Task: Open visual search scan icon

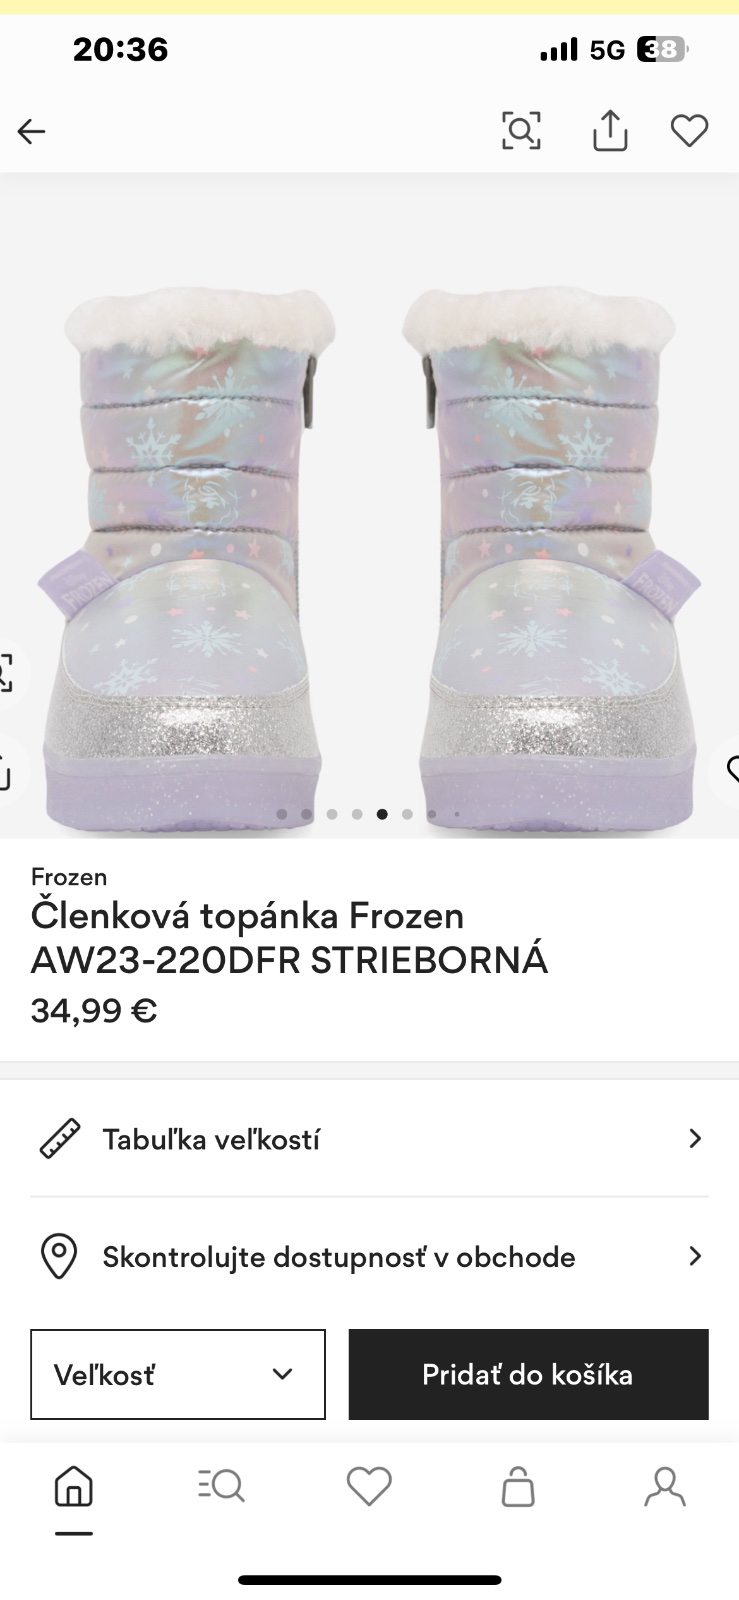Action: [x=521, y=131]
